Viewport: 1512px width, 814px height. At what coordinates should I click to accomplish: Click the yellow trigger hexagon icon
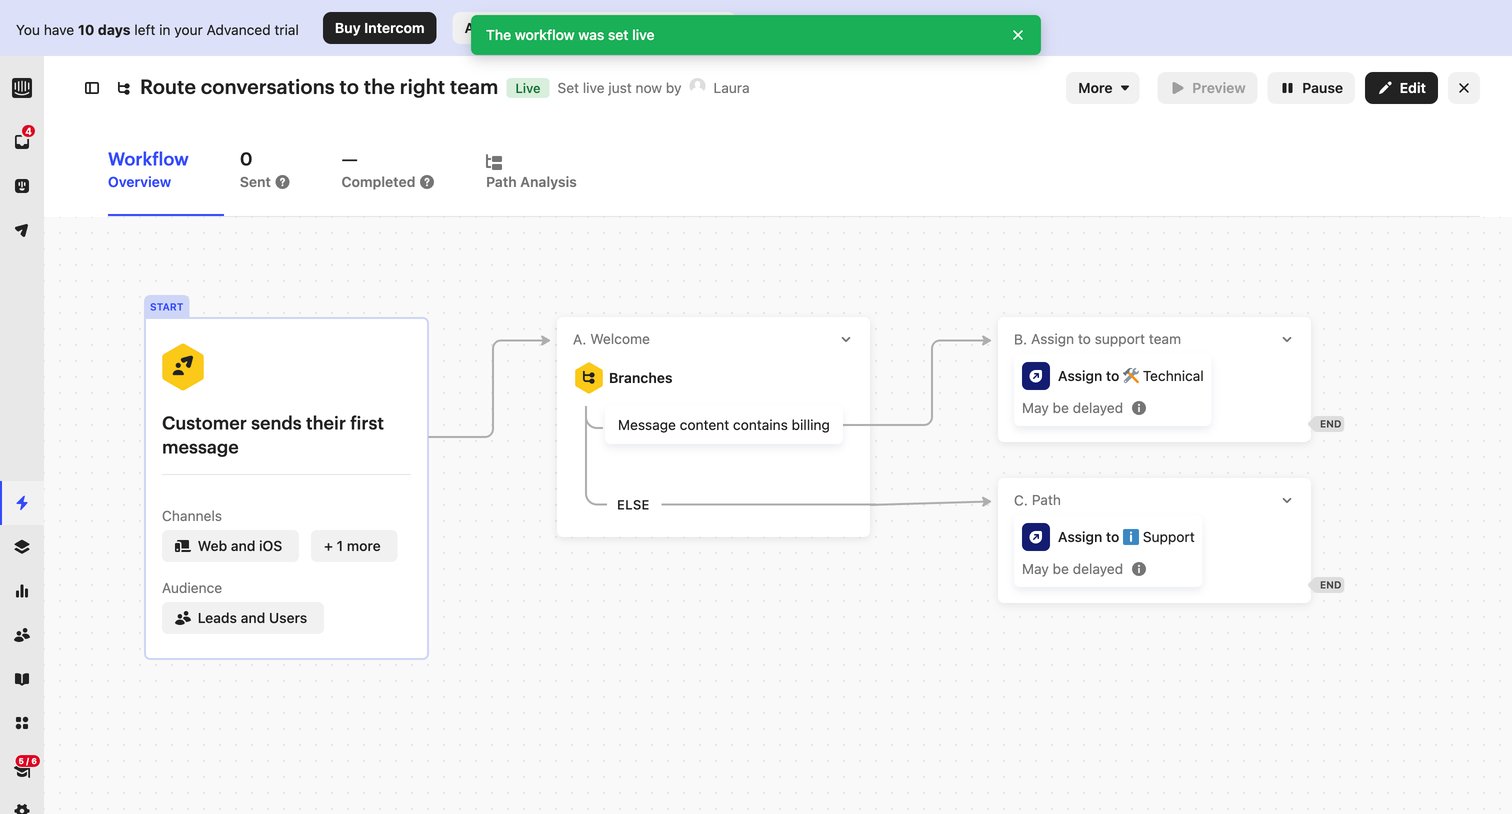(183, 367)
